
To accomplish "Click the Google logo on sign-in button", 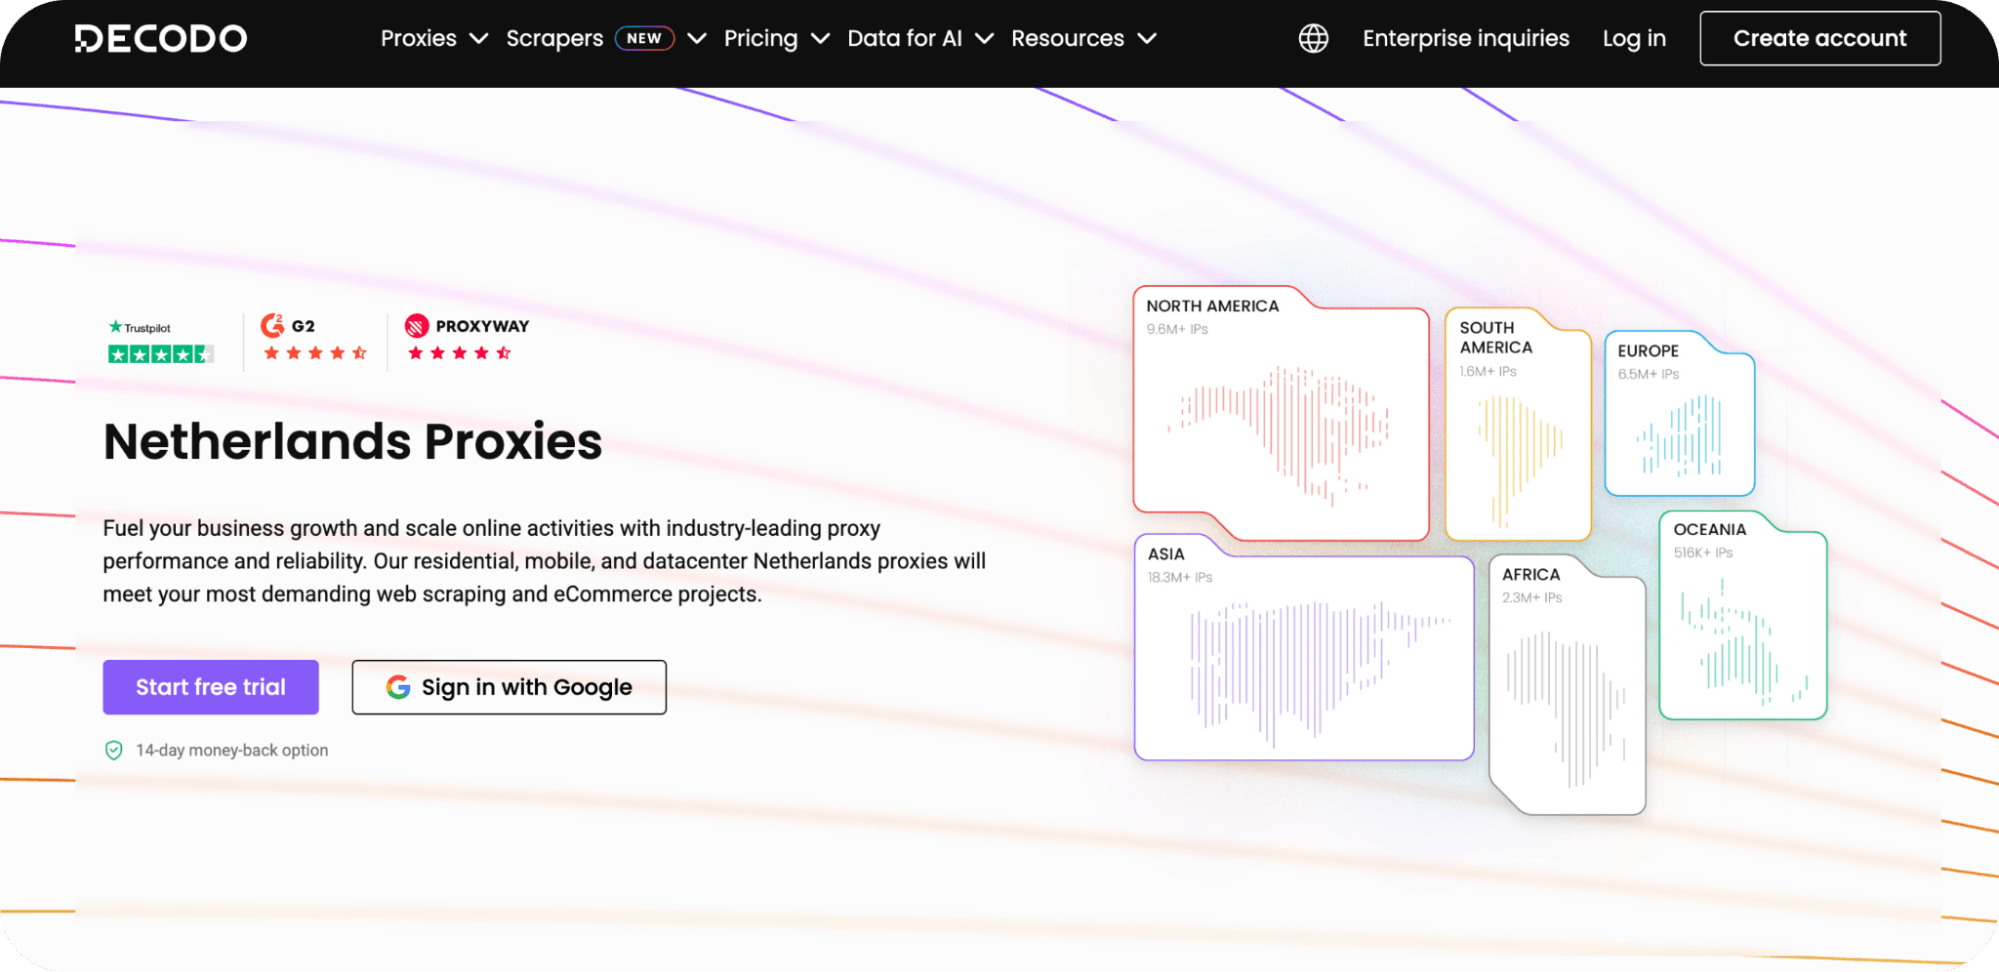I will click(x=398, y=687).
